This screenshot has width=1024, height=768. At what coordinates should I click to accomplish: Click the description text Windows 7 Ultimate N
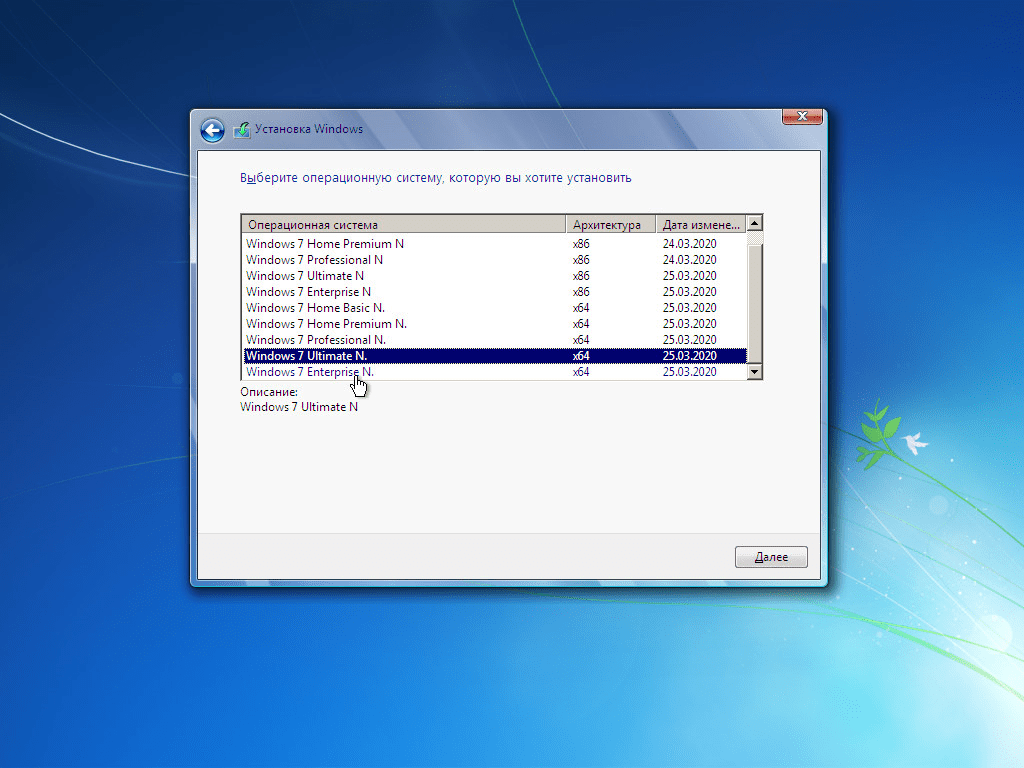(x=299, y=407)
